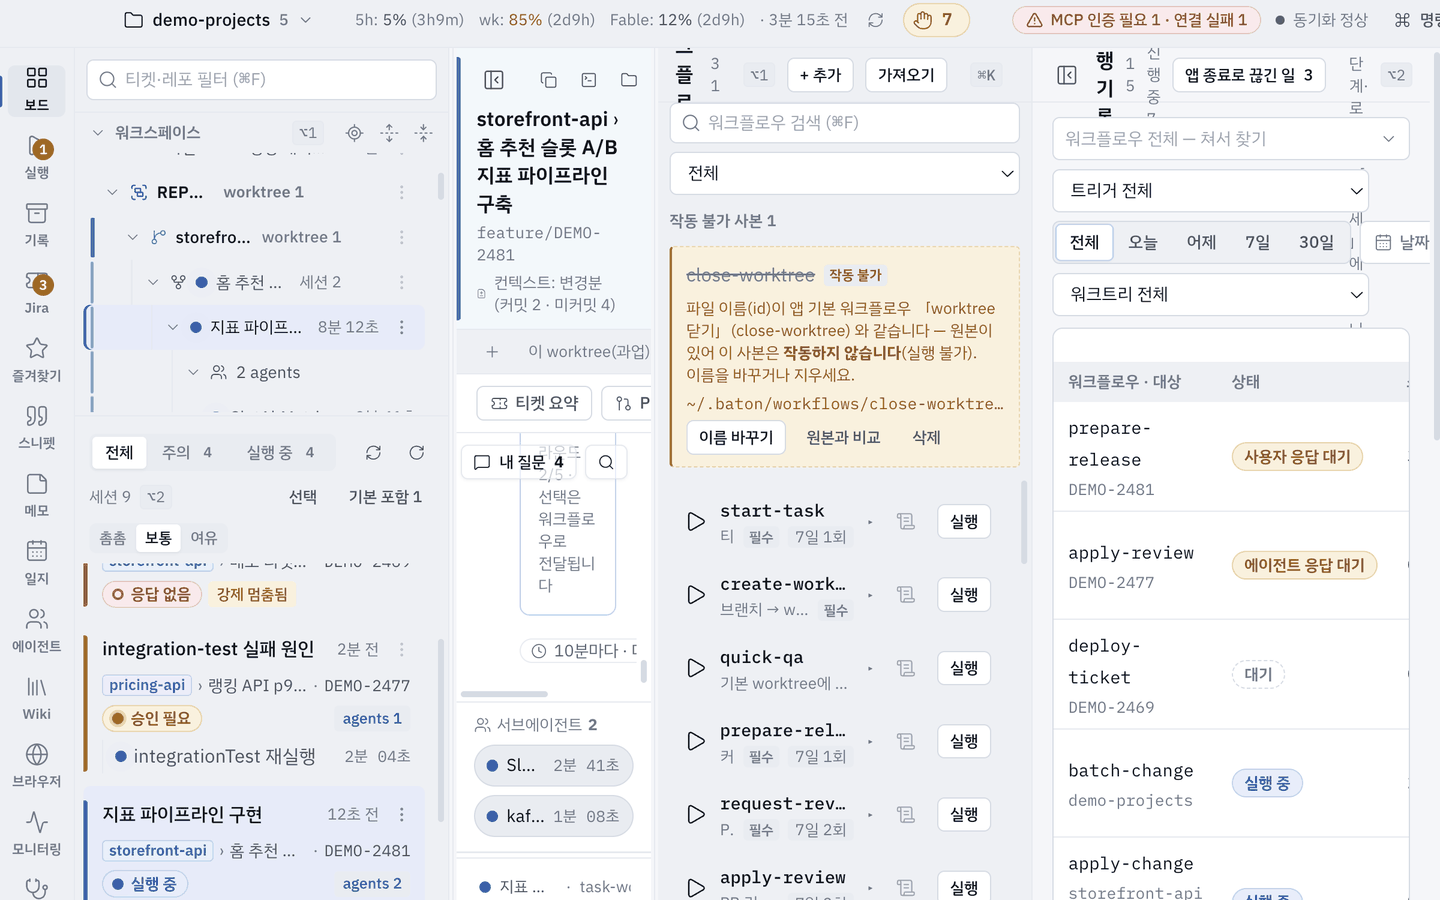The width and height of the screenshot is (1440, 900).
Task: Switch to the 주의 4 sessions tab
Action: 187,452
